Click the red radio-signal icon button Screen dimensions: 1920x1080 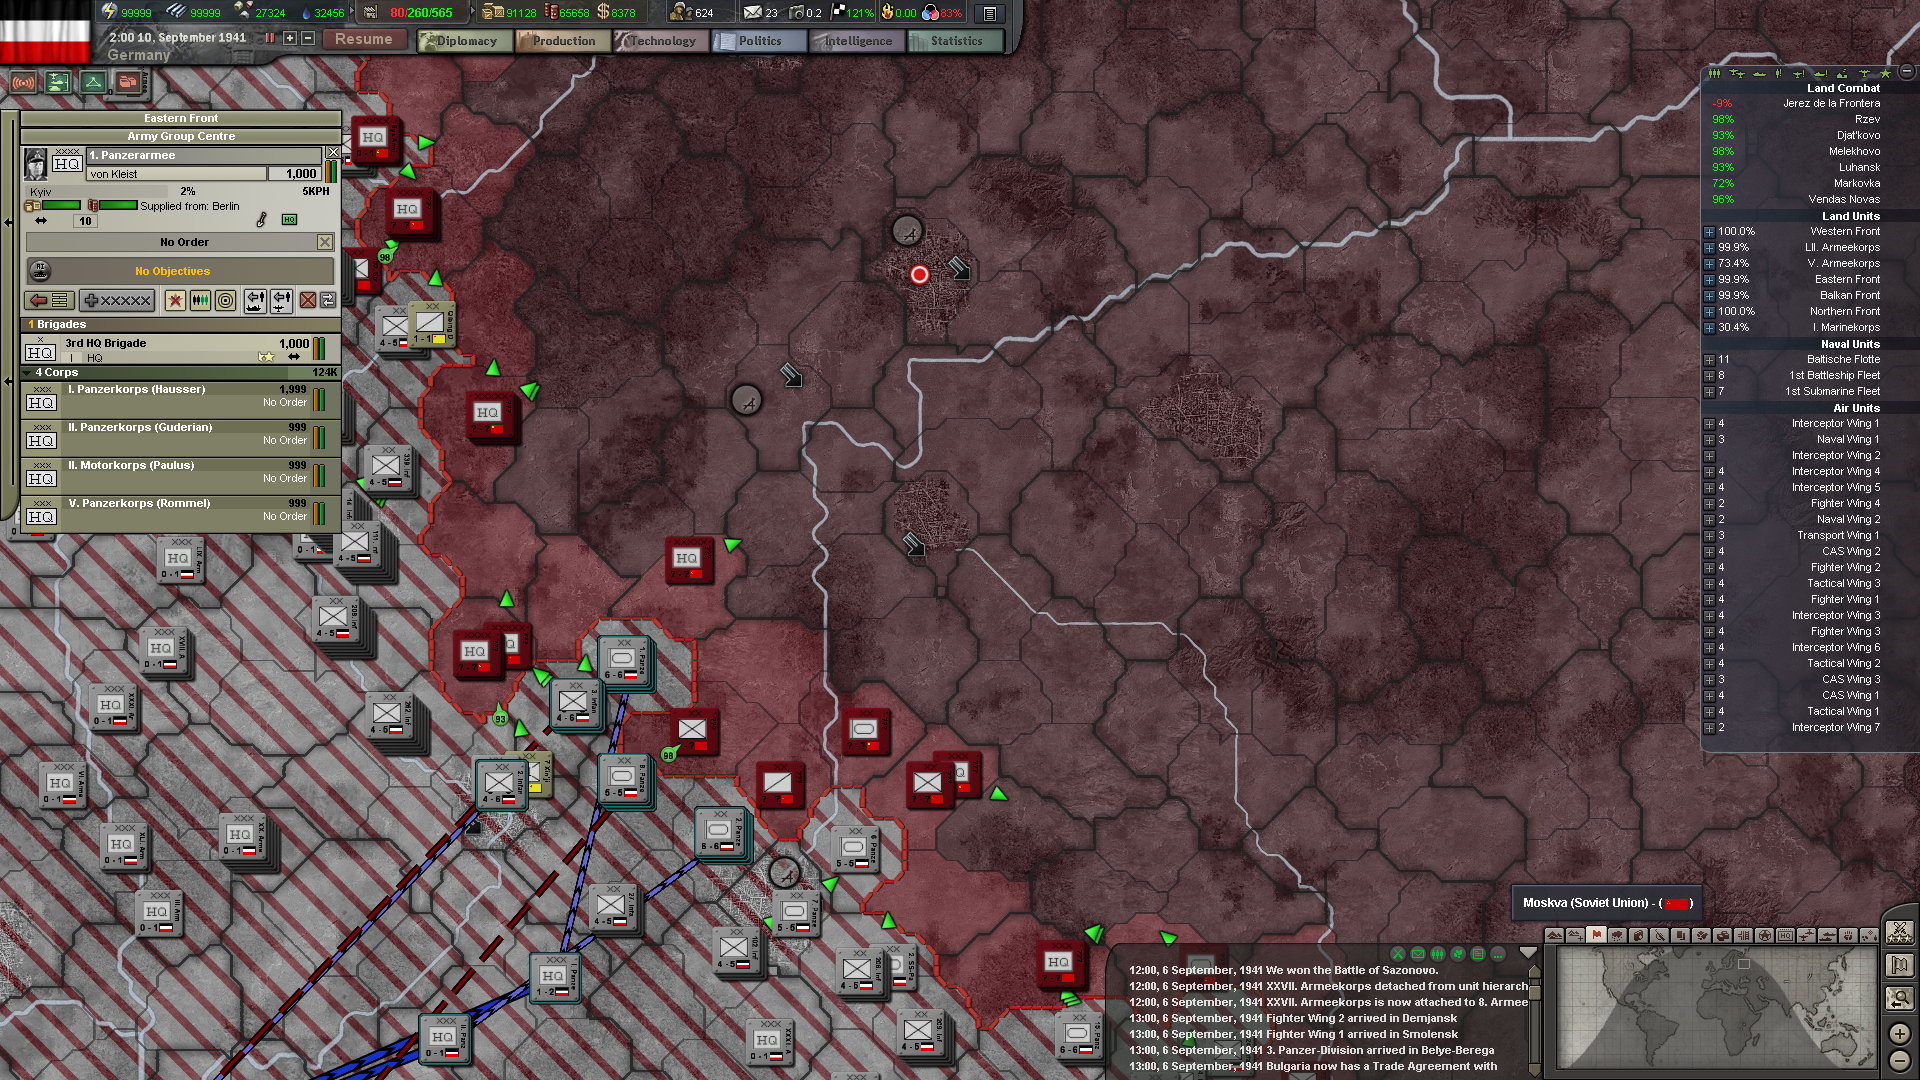[23, 82]
